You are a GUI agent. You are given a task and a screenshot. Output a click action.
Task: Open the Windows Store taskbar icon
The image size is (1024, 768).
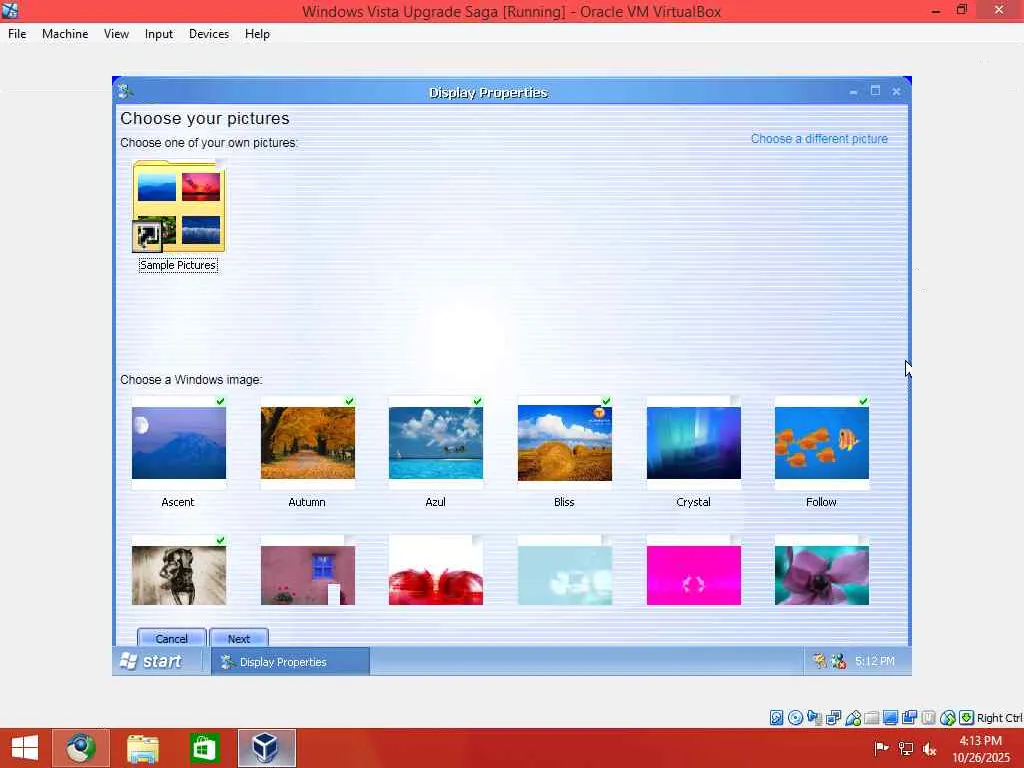[x=204, y=748]
